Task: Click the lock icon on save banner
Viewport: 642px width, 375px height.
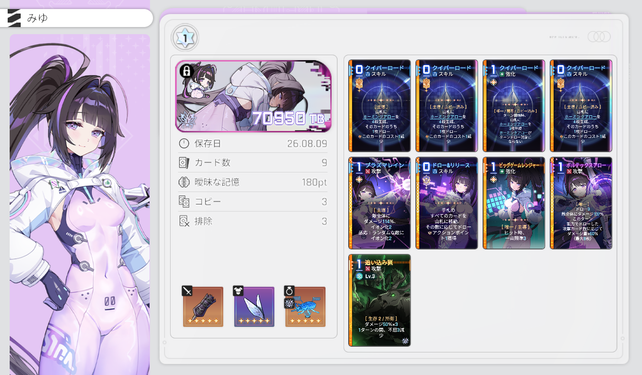Action: point(186,71)
